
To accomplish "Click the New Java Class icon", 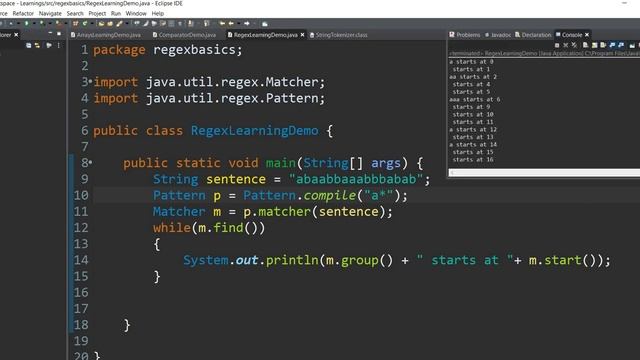I will tap(85, 24).
